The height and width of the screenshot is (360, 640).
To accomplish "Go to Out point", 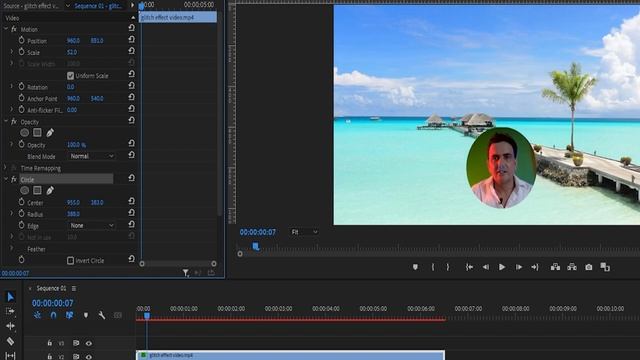I will pyautogui.click(x=535, y=267).
